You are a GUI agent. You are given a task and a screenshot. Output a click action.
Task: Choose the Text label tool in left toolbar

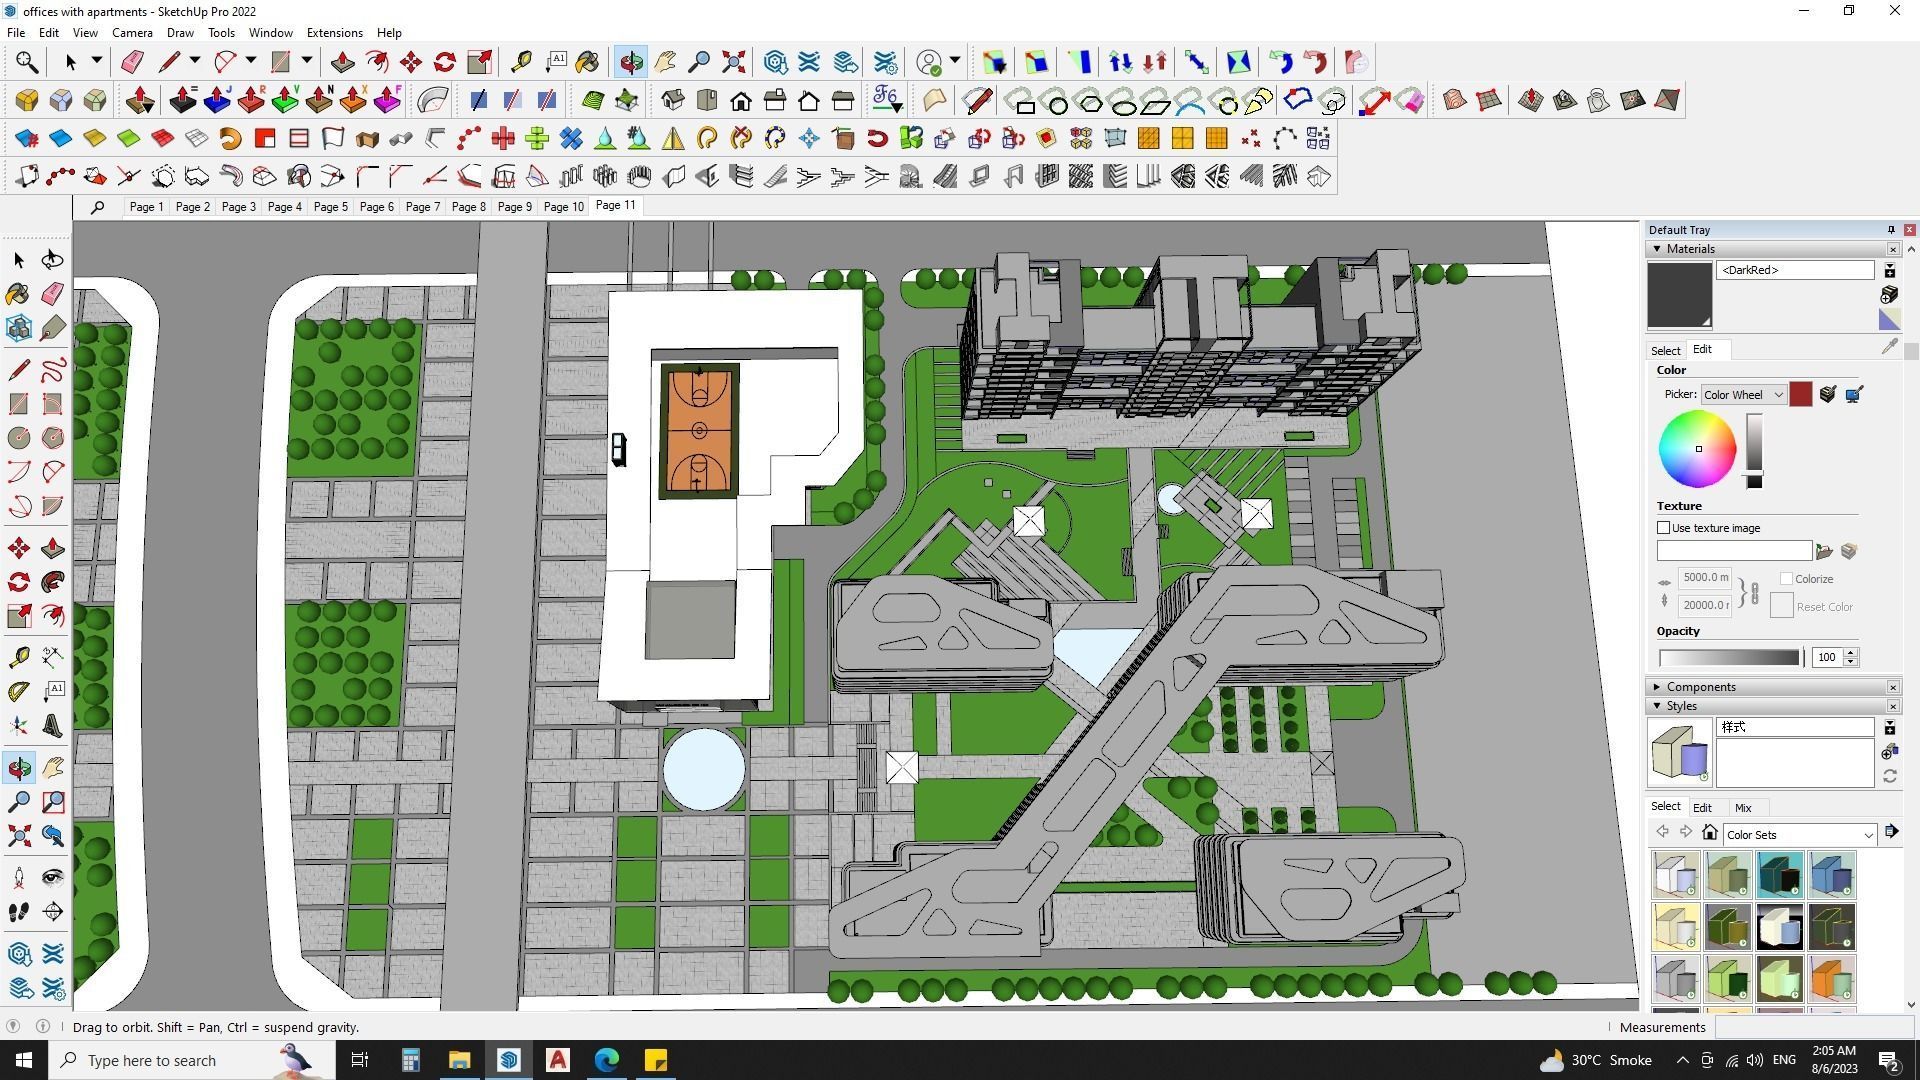[x=53, y=691]
